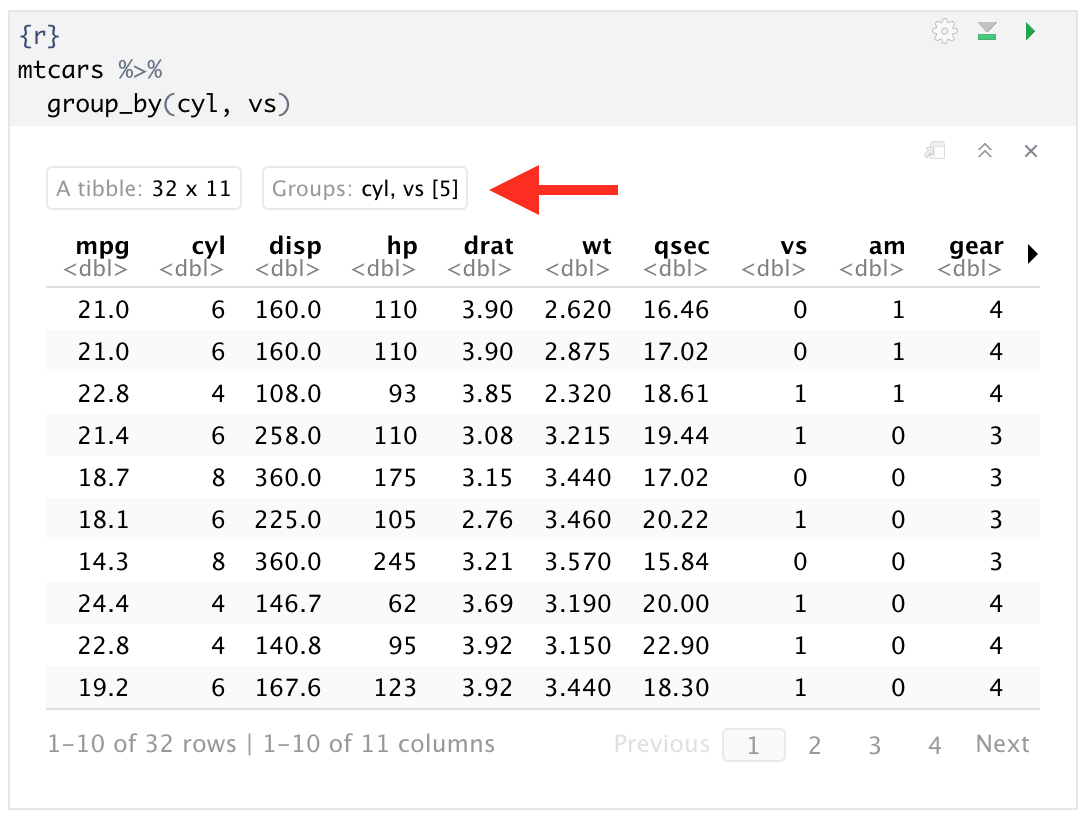Open the chunk options gear

pyautogui.click(x=944, y=31)
